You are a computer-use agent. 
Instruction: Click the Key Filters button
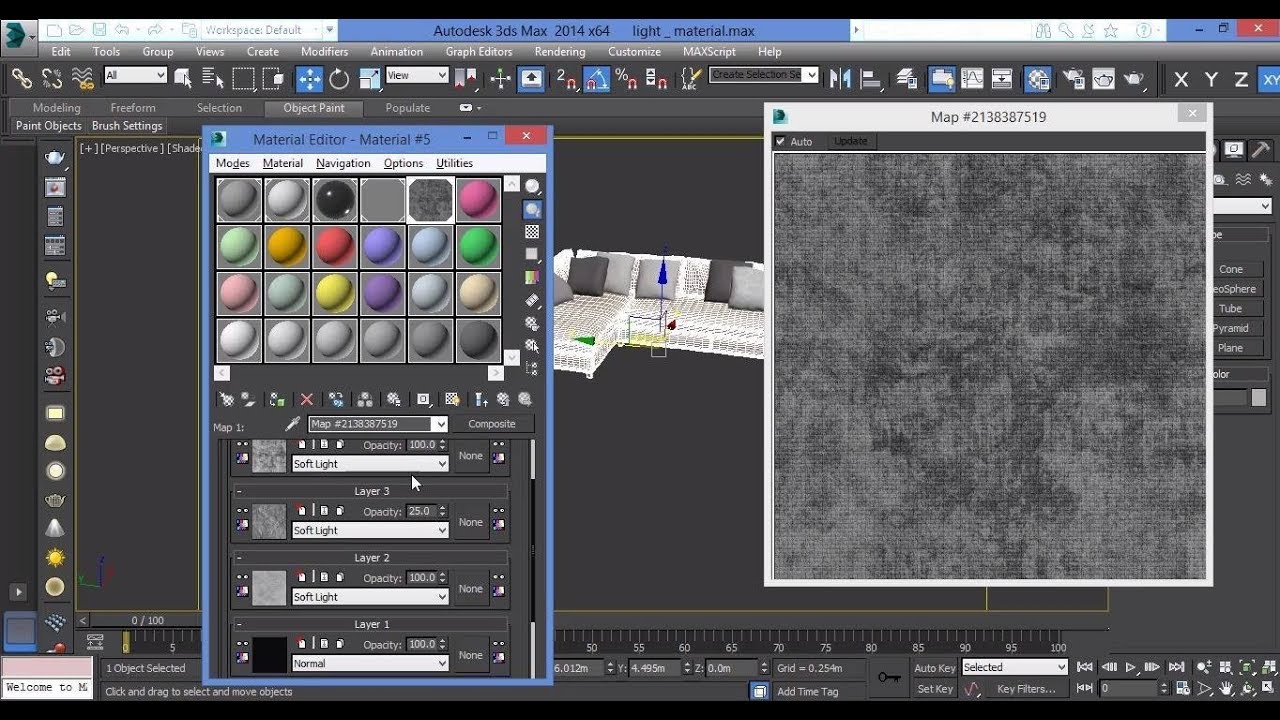1026,689
